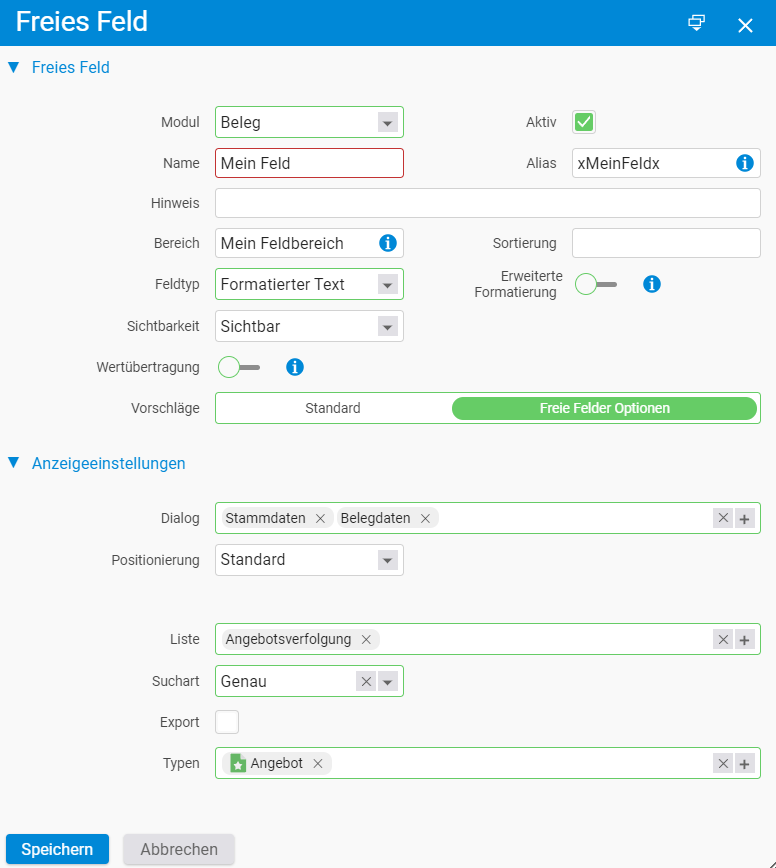Click the Speichern button
The image size is (776, 868).
pyautogui.click(x=58, y=849)
